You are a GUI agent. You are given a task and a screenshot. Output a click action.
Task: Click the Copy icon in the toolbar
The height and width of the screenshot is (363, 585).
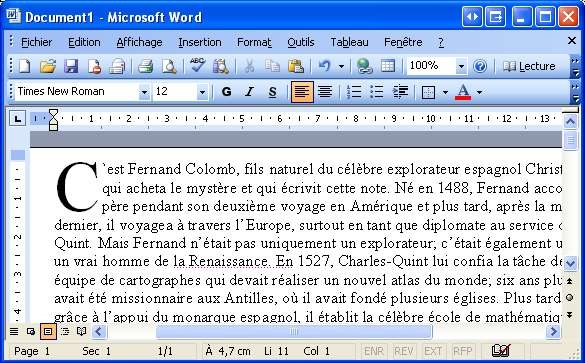272,66
